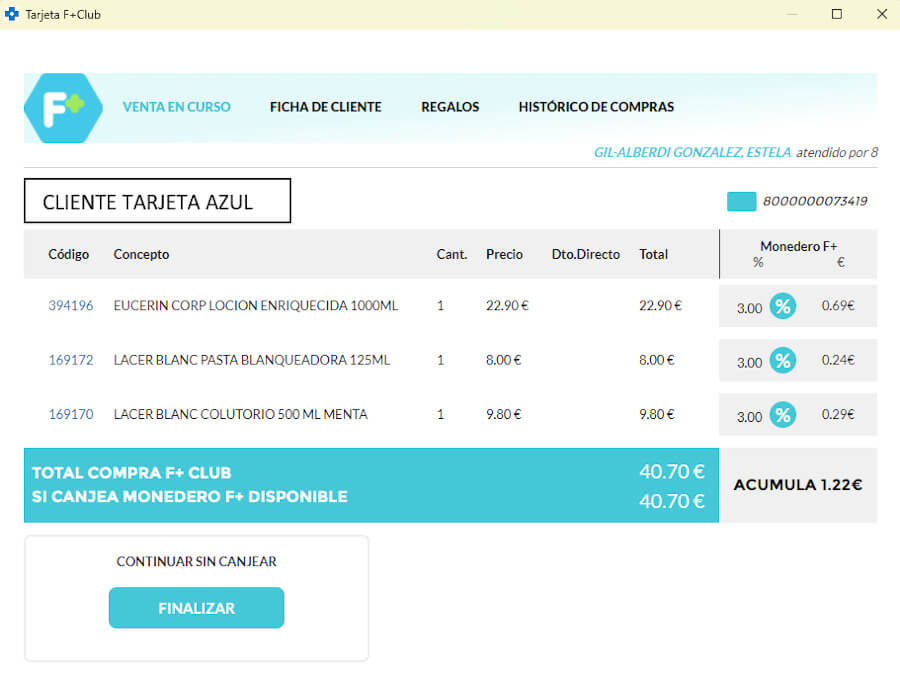900x675 pixels.
Task: Click the 0.29€ monedero amount
Action: click(838, 414)
